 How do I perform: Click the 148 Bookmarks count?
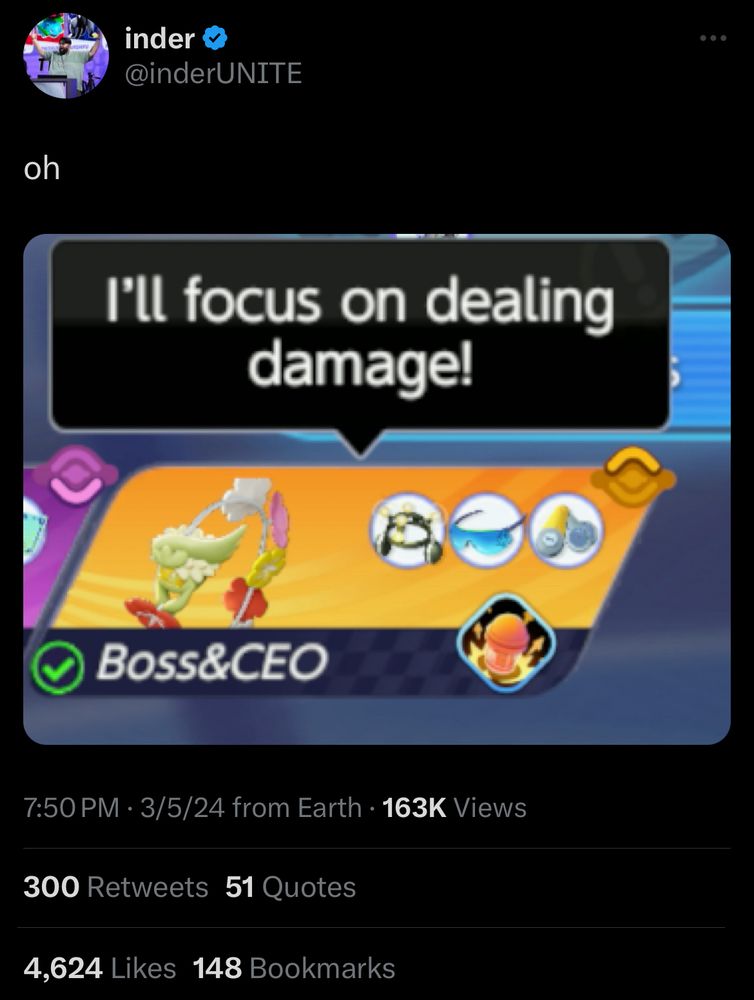294,968
